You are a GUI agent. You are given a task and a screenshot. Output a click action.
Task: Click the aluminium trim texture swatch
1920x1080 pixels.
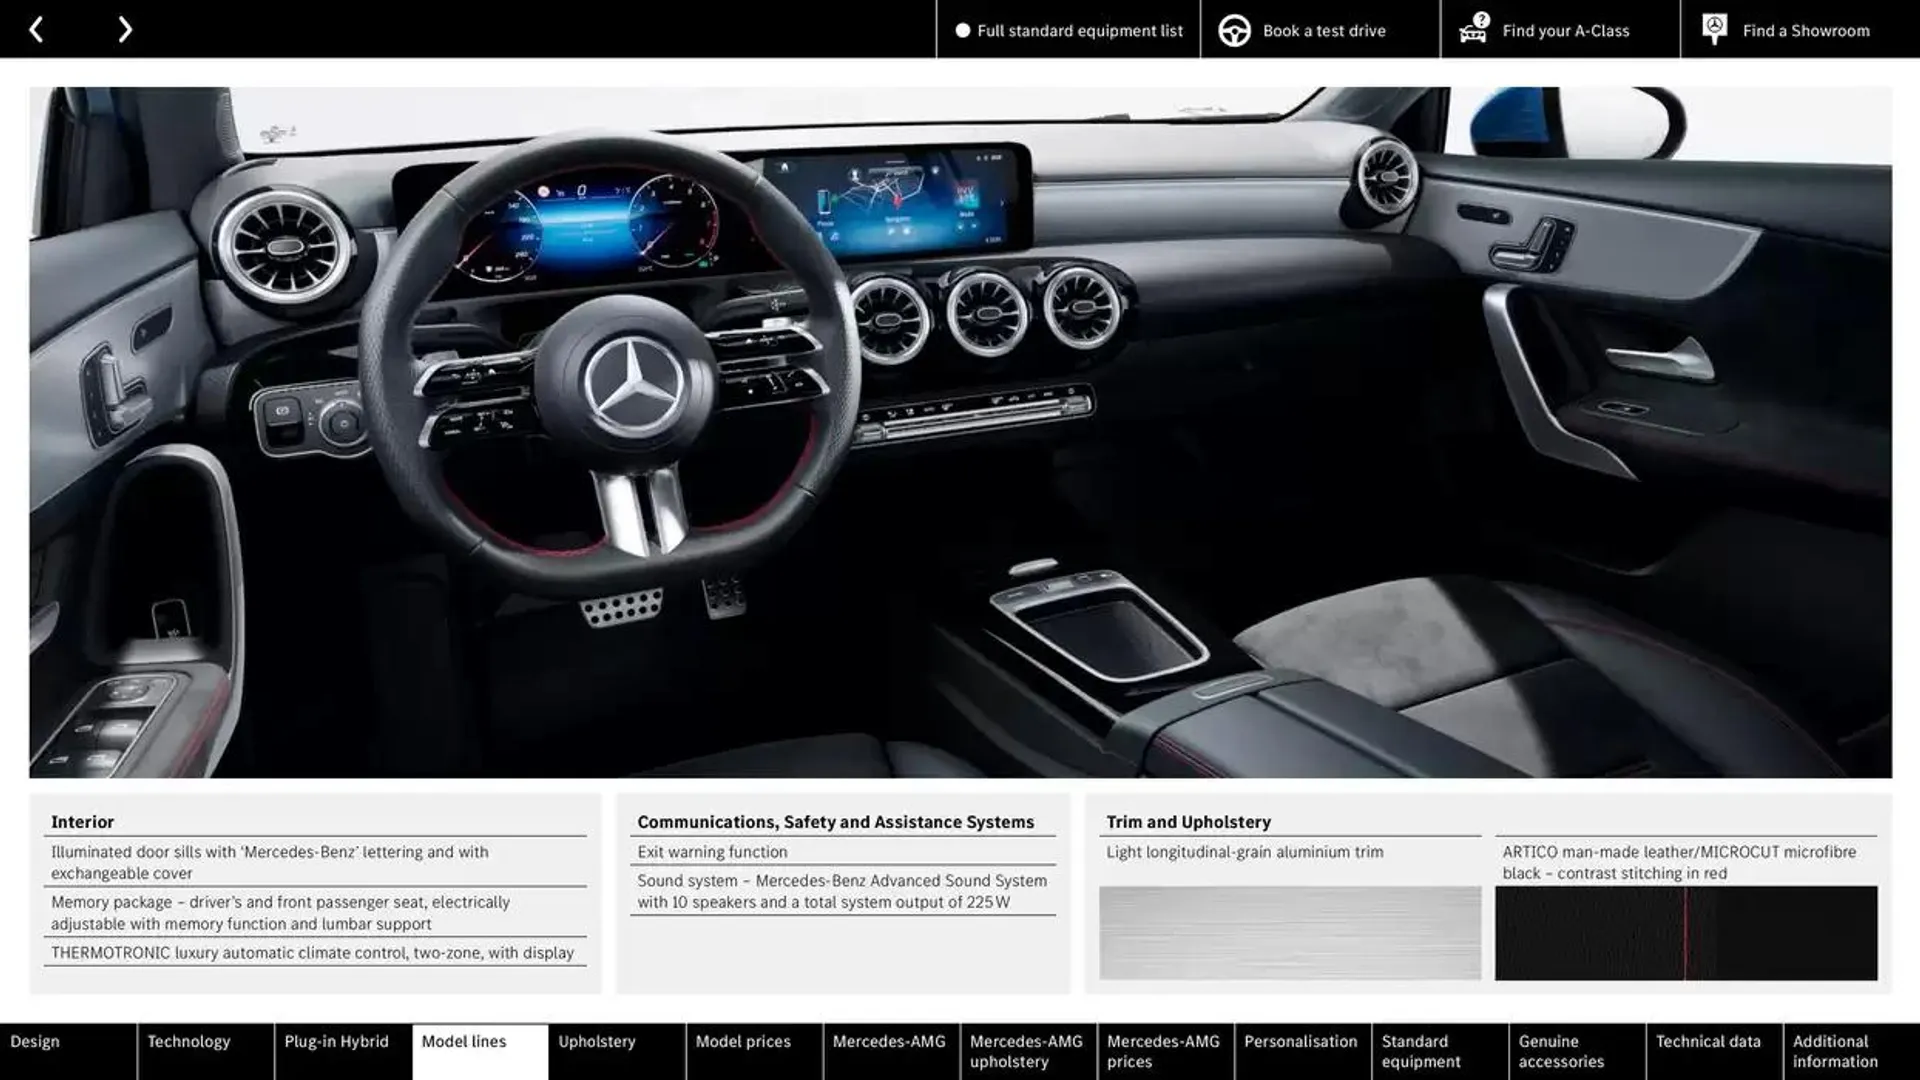click(x=1288, y=932)
